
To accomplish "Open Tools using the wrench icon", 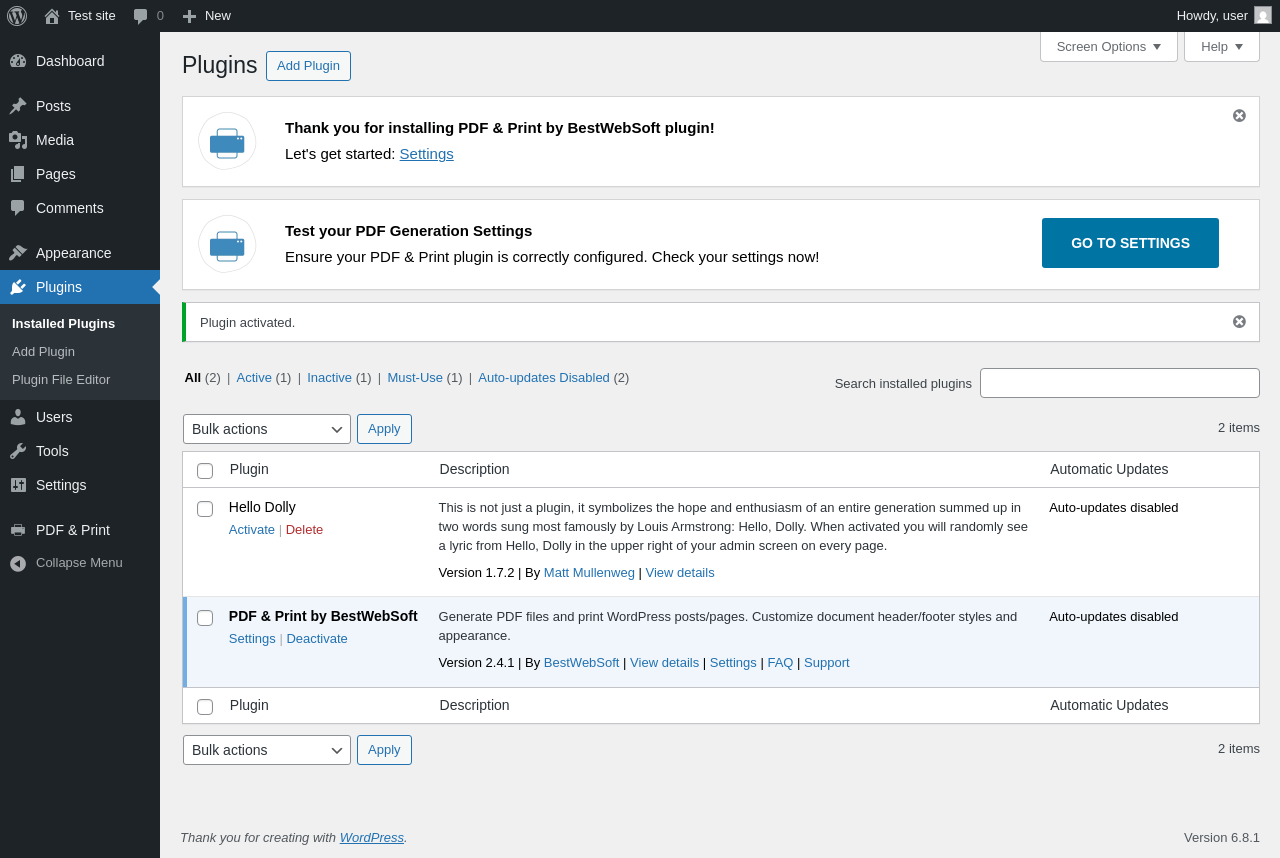I will coord(18,451).
